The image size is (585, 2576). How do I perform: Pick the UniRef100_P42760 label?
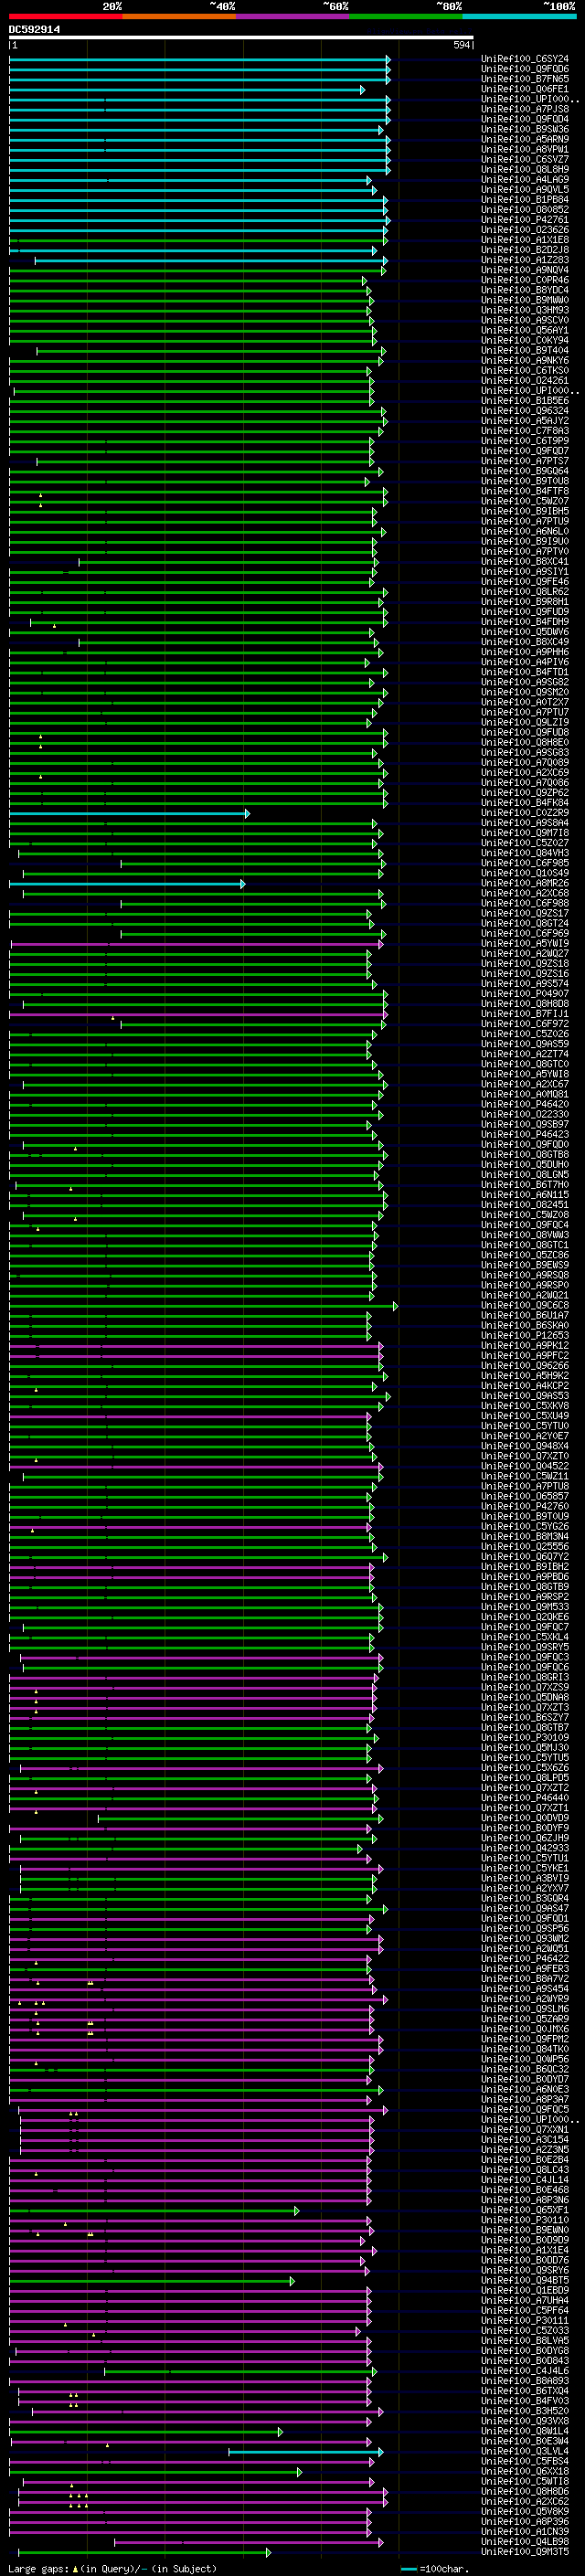click(525, 1507)
